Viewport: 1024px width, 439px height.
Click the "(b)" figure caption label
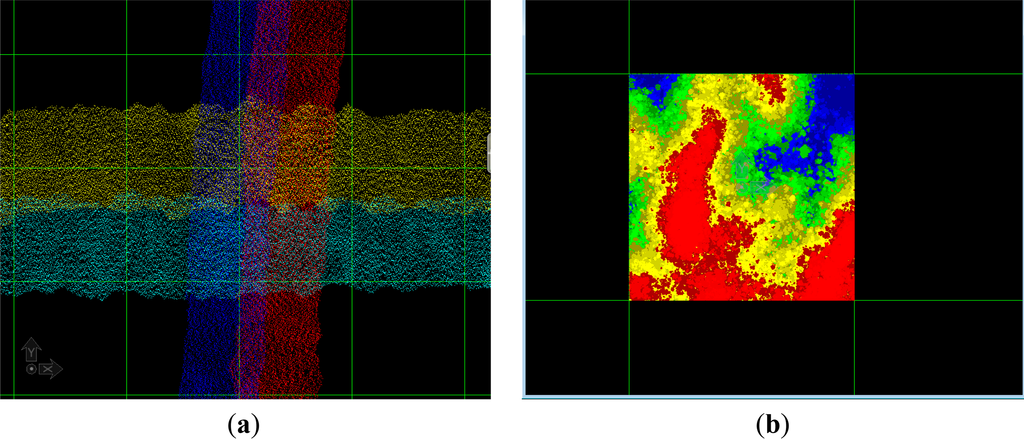pyautogui.click(x=773, y=426)
